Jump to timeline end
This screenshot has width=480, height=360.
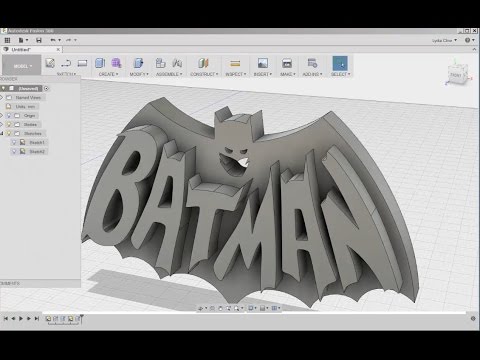coord(37,319)
